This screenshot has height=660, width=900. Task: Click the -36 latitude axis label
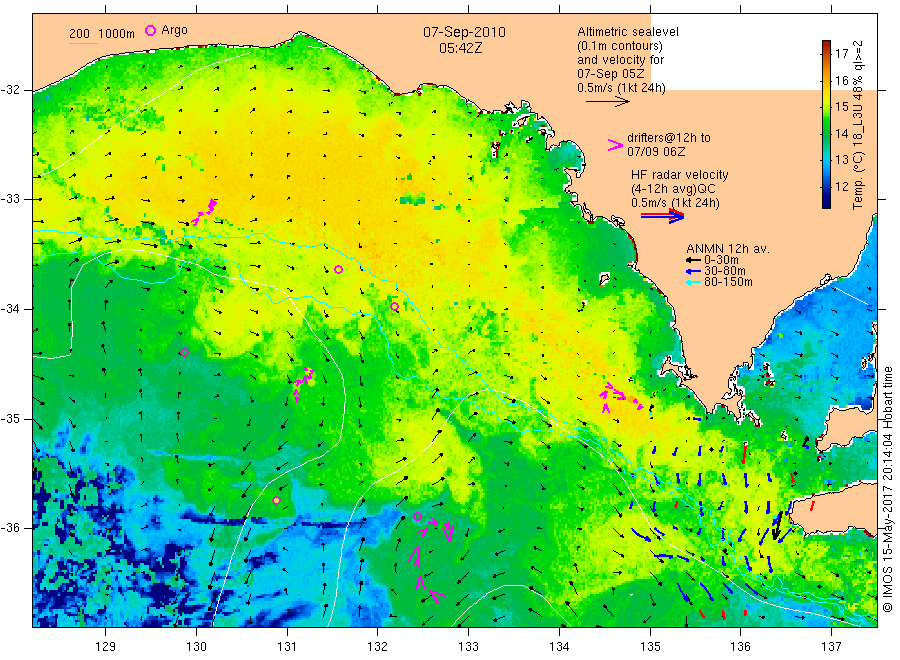click(x=11, y=527)
